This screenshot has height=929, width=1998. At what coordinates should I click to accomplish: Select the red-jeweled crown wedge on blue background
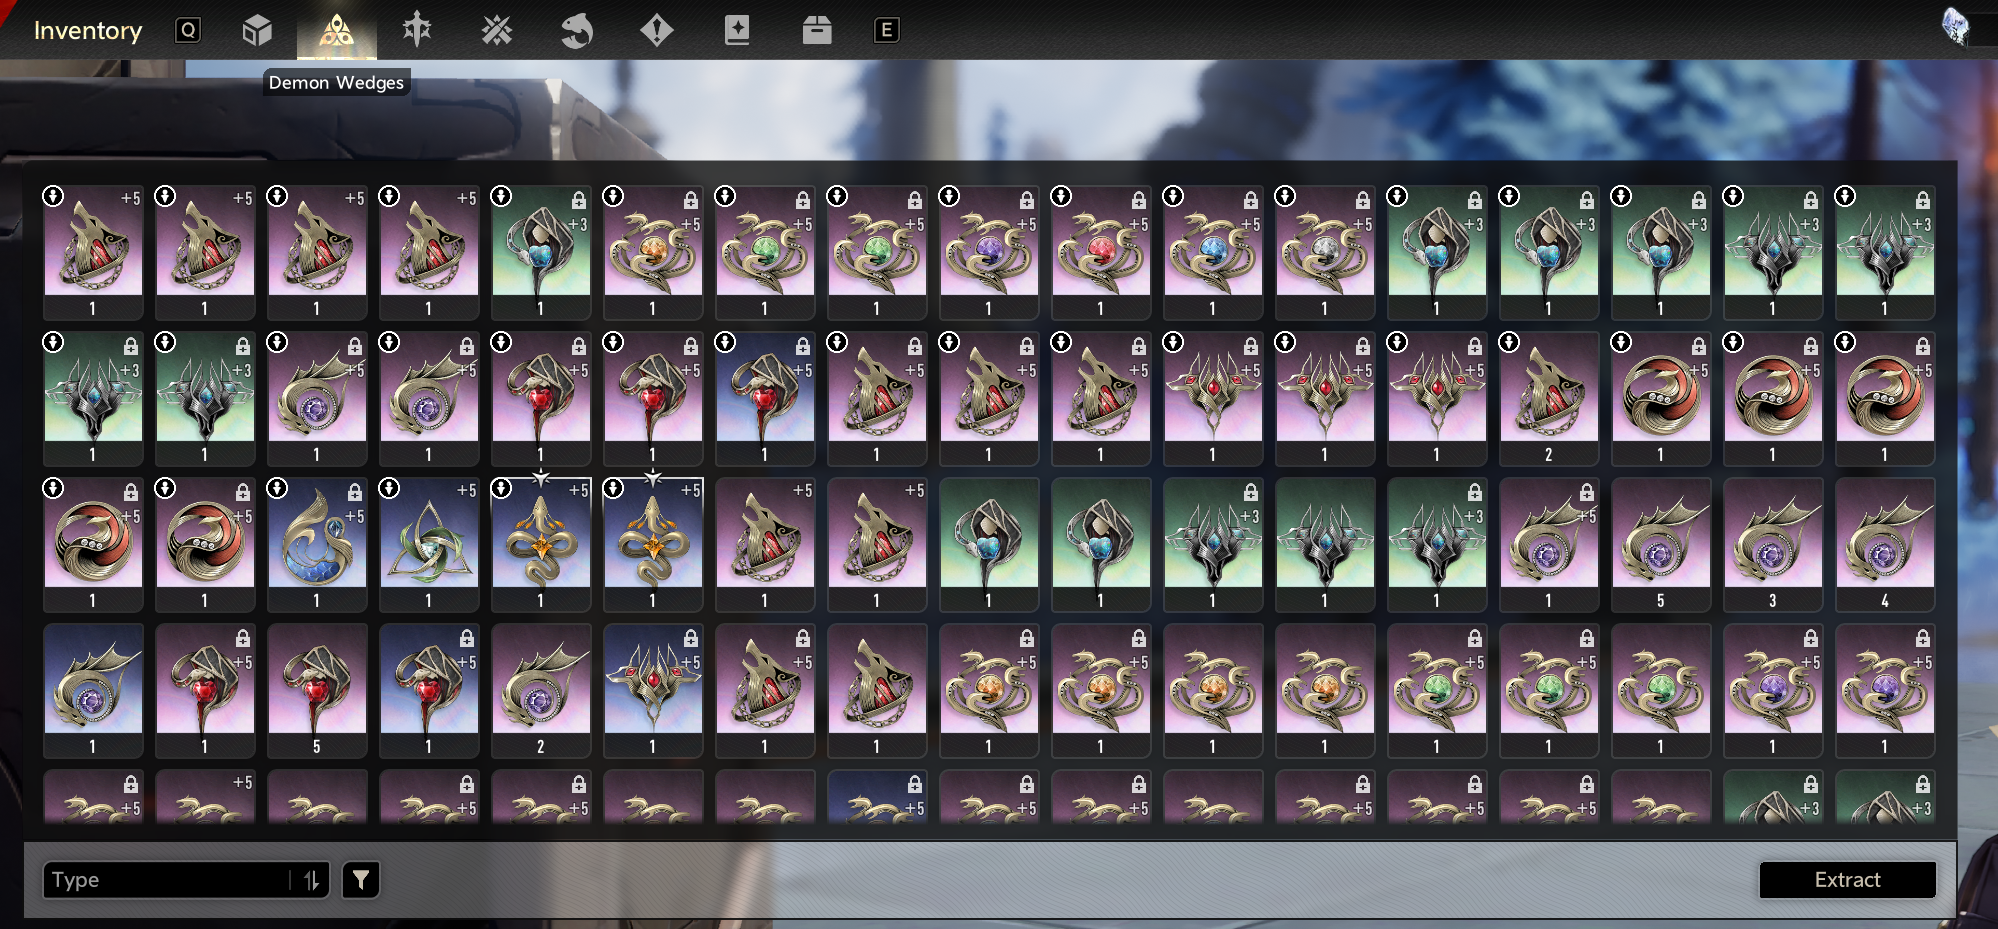tap(653, 690)
